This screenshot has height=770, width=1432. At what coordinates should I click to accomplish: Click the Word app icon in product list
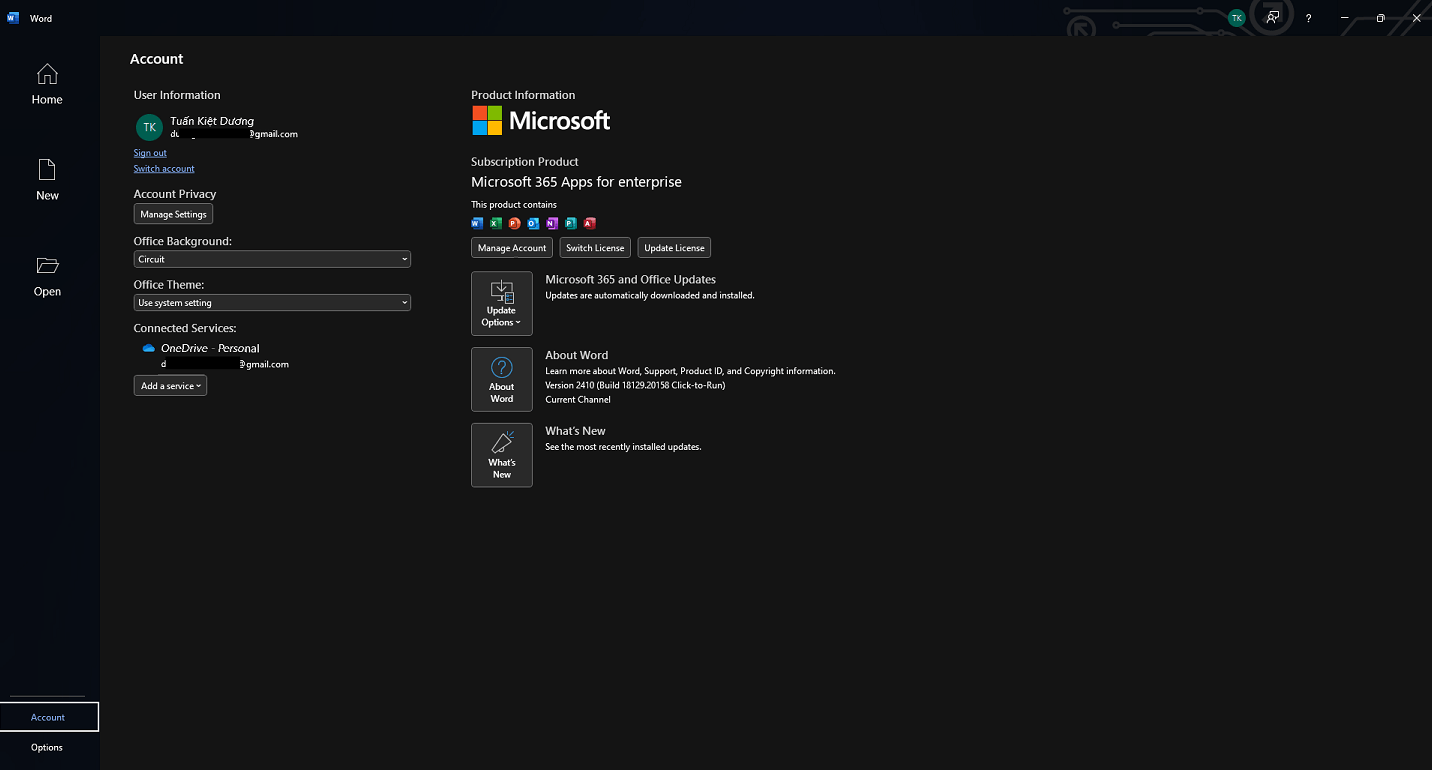(477, 223)
